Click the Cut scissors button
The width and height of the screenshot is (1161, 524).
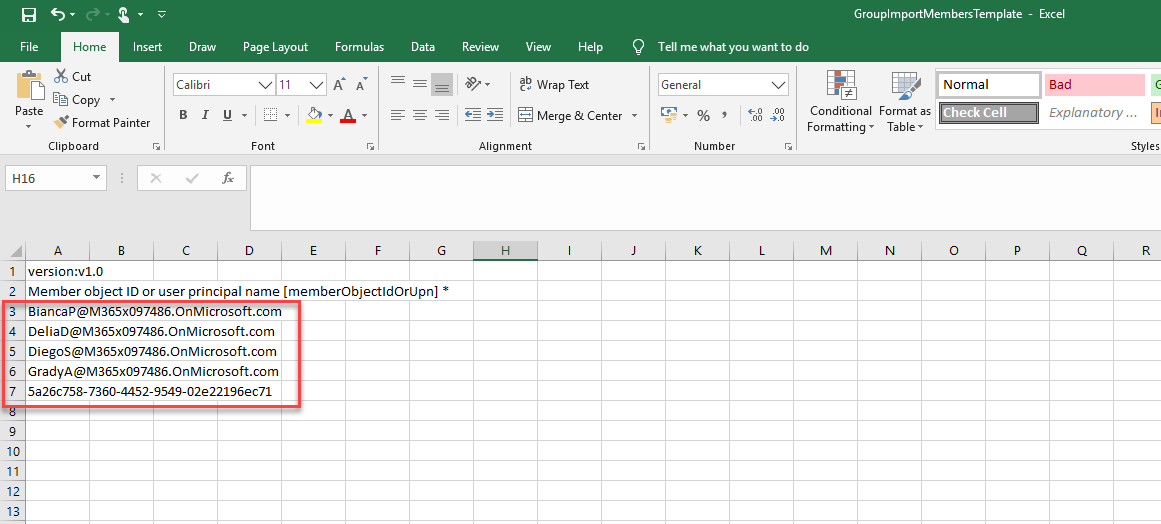[x=73, y=76]
